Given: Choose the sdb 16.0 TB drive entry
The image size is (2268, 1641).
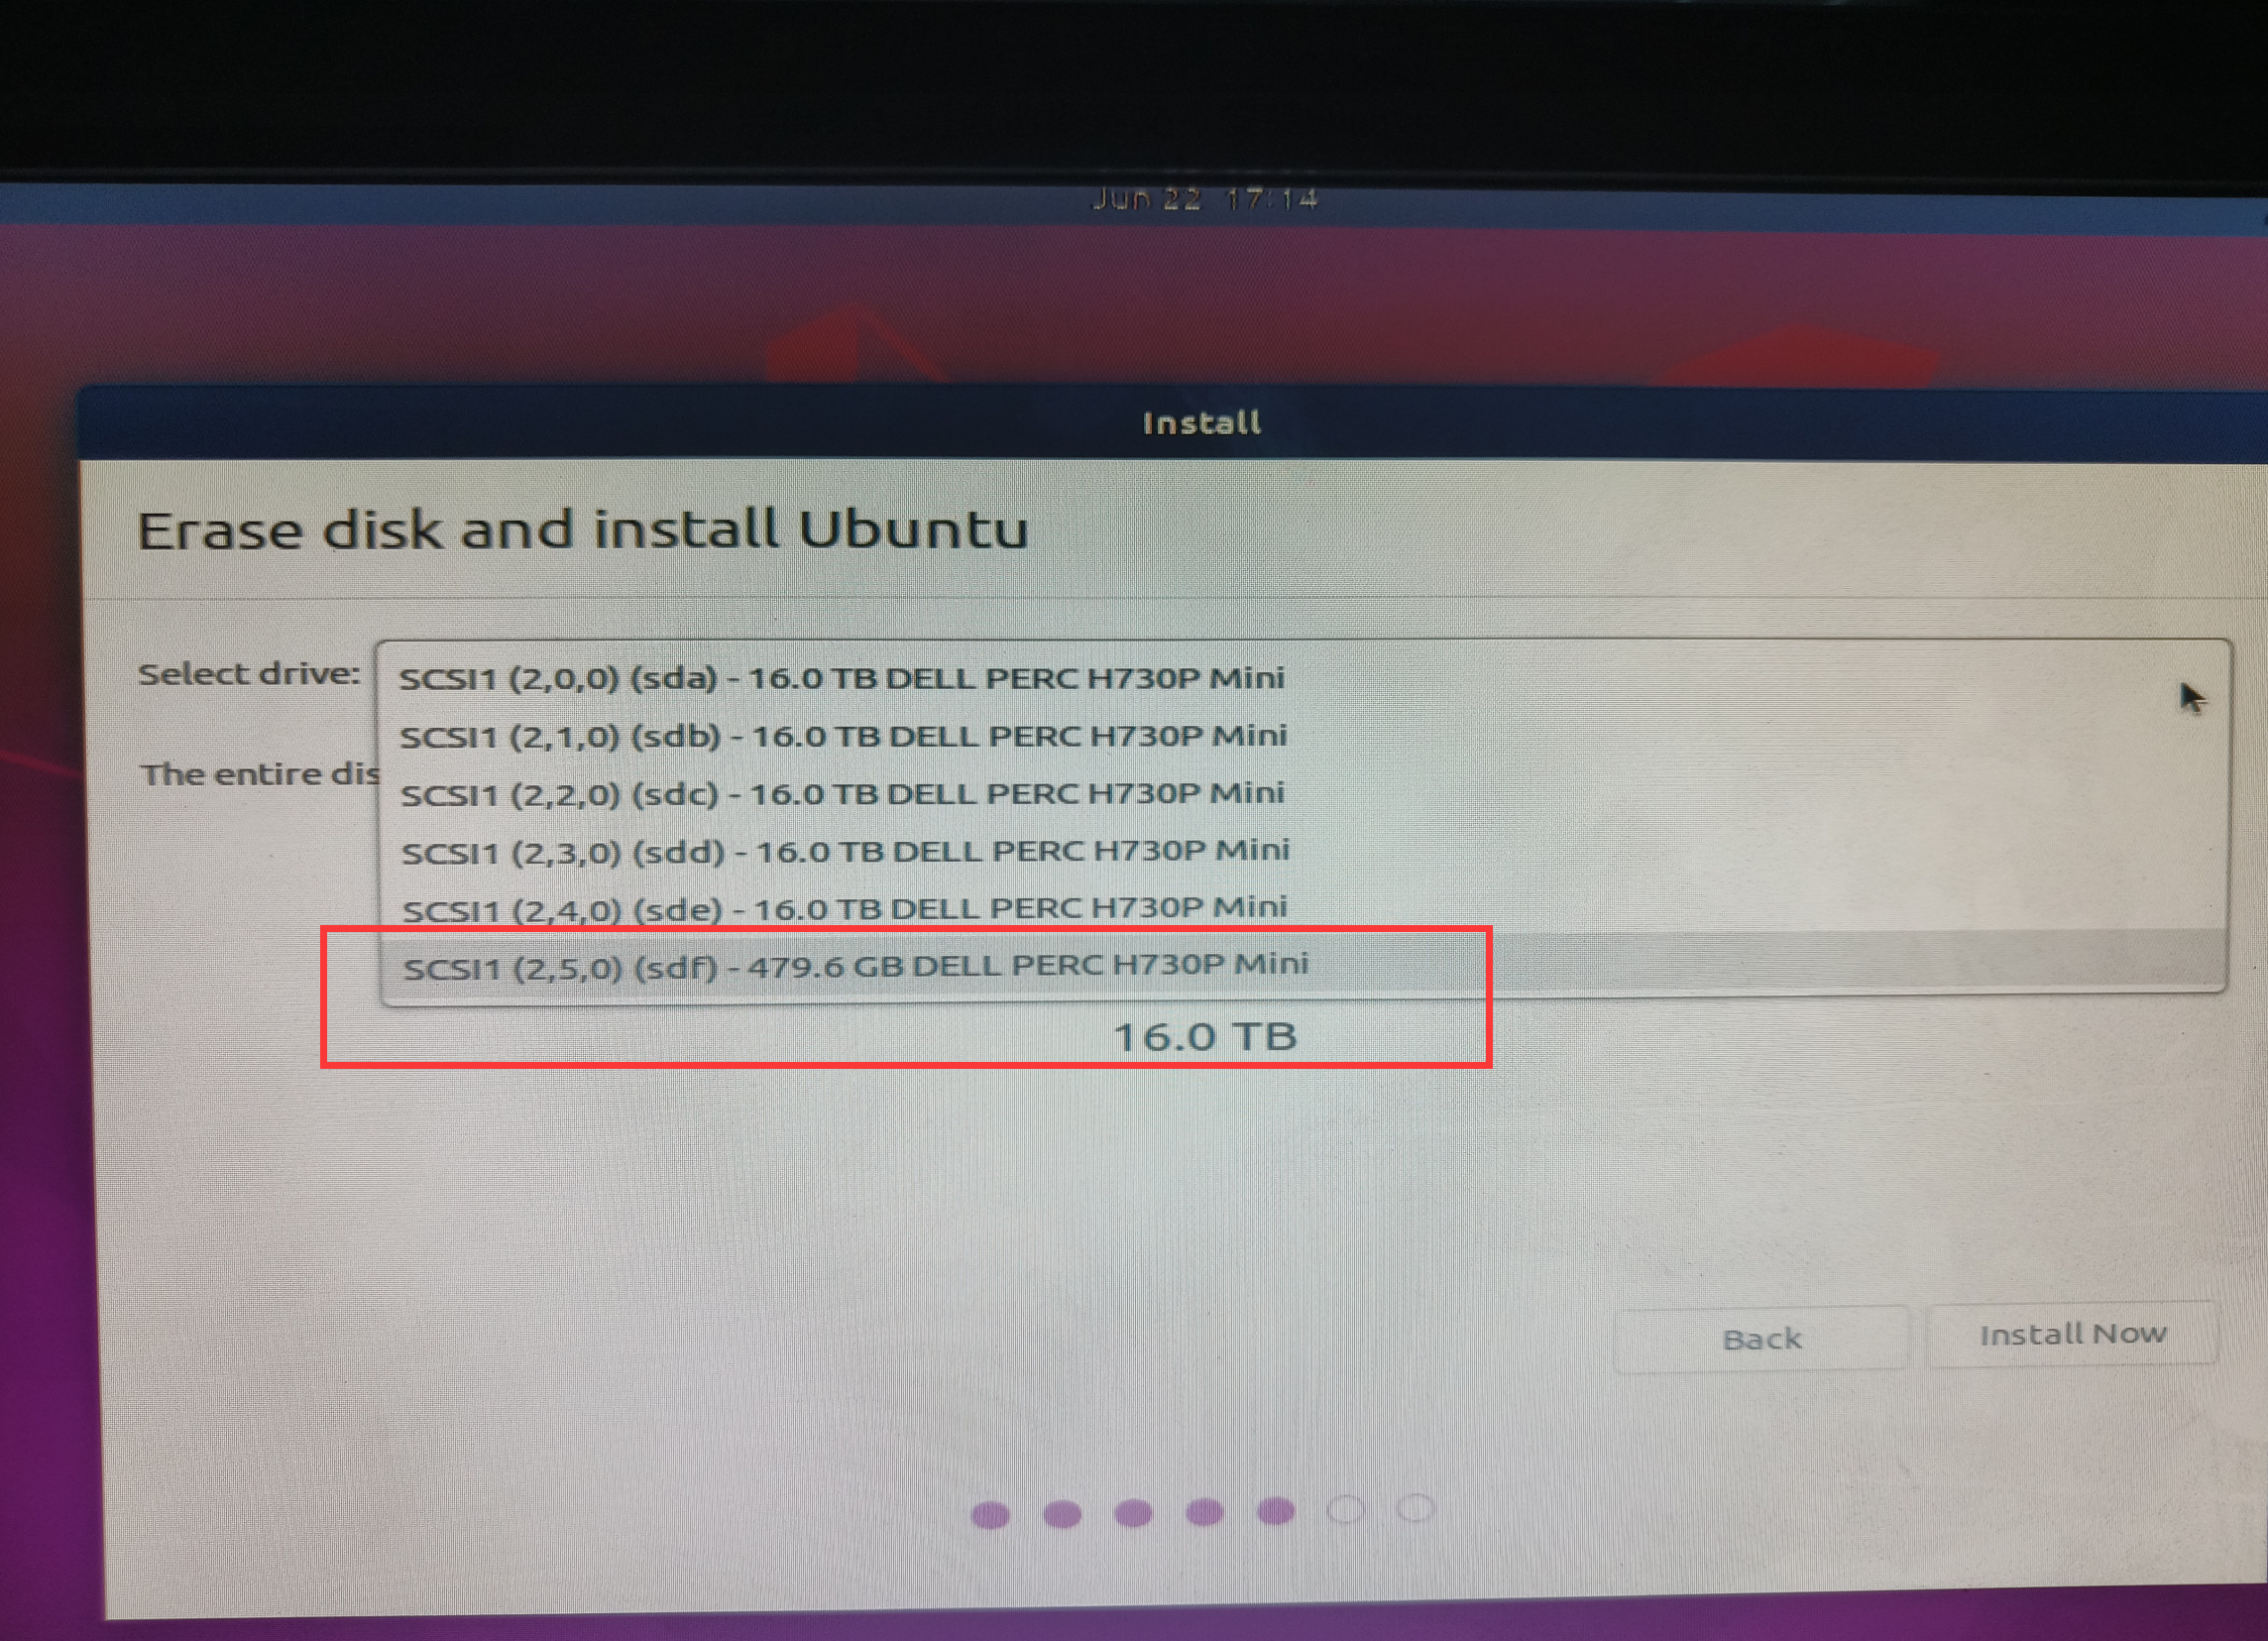Looking at the screenshot, I should (x=1303, y=736).
